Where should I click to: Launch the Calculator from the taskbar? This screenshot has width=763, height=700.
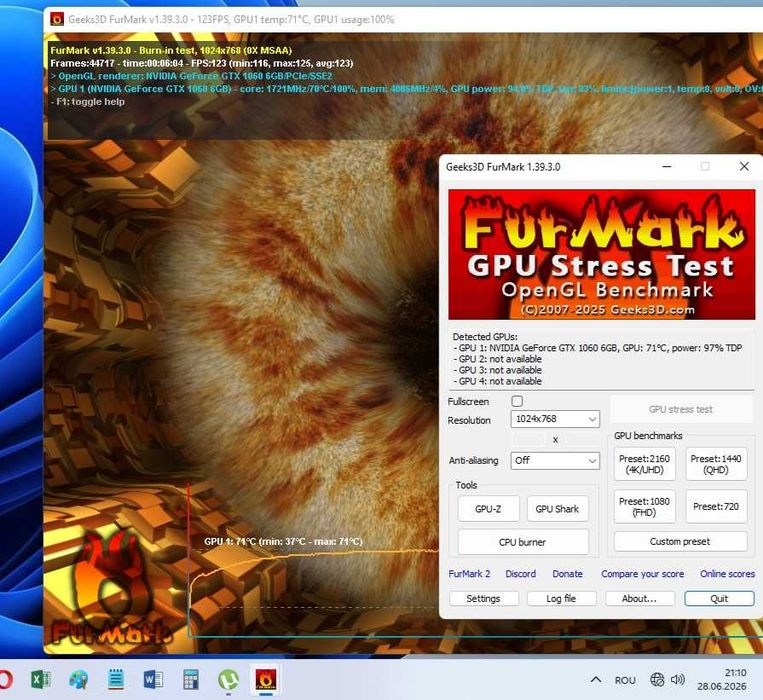(x=191, y=679)
